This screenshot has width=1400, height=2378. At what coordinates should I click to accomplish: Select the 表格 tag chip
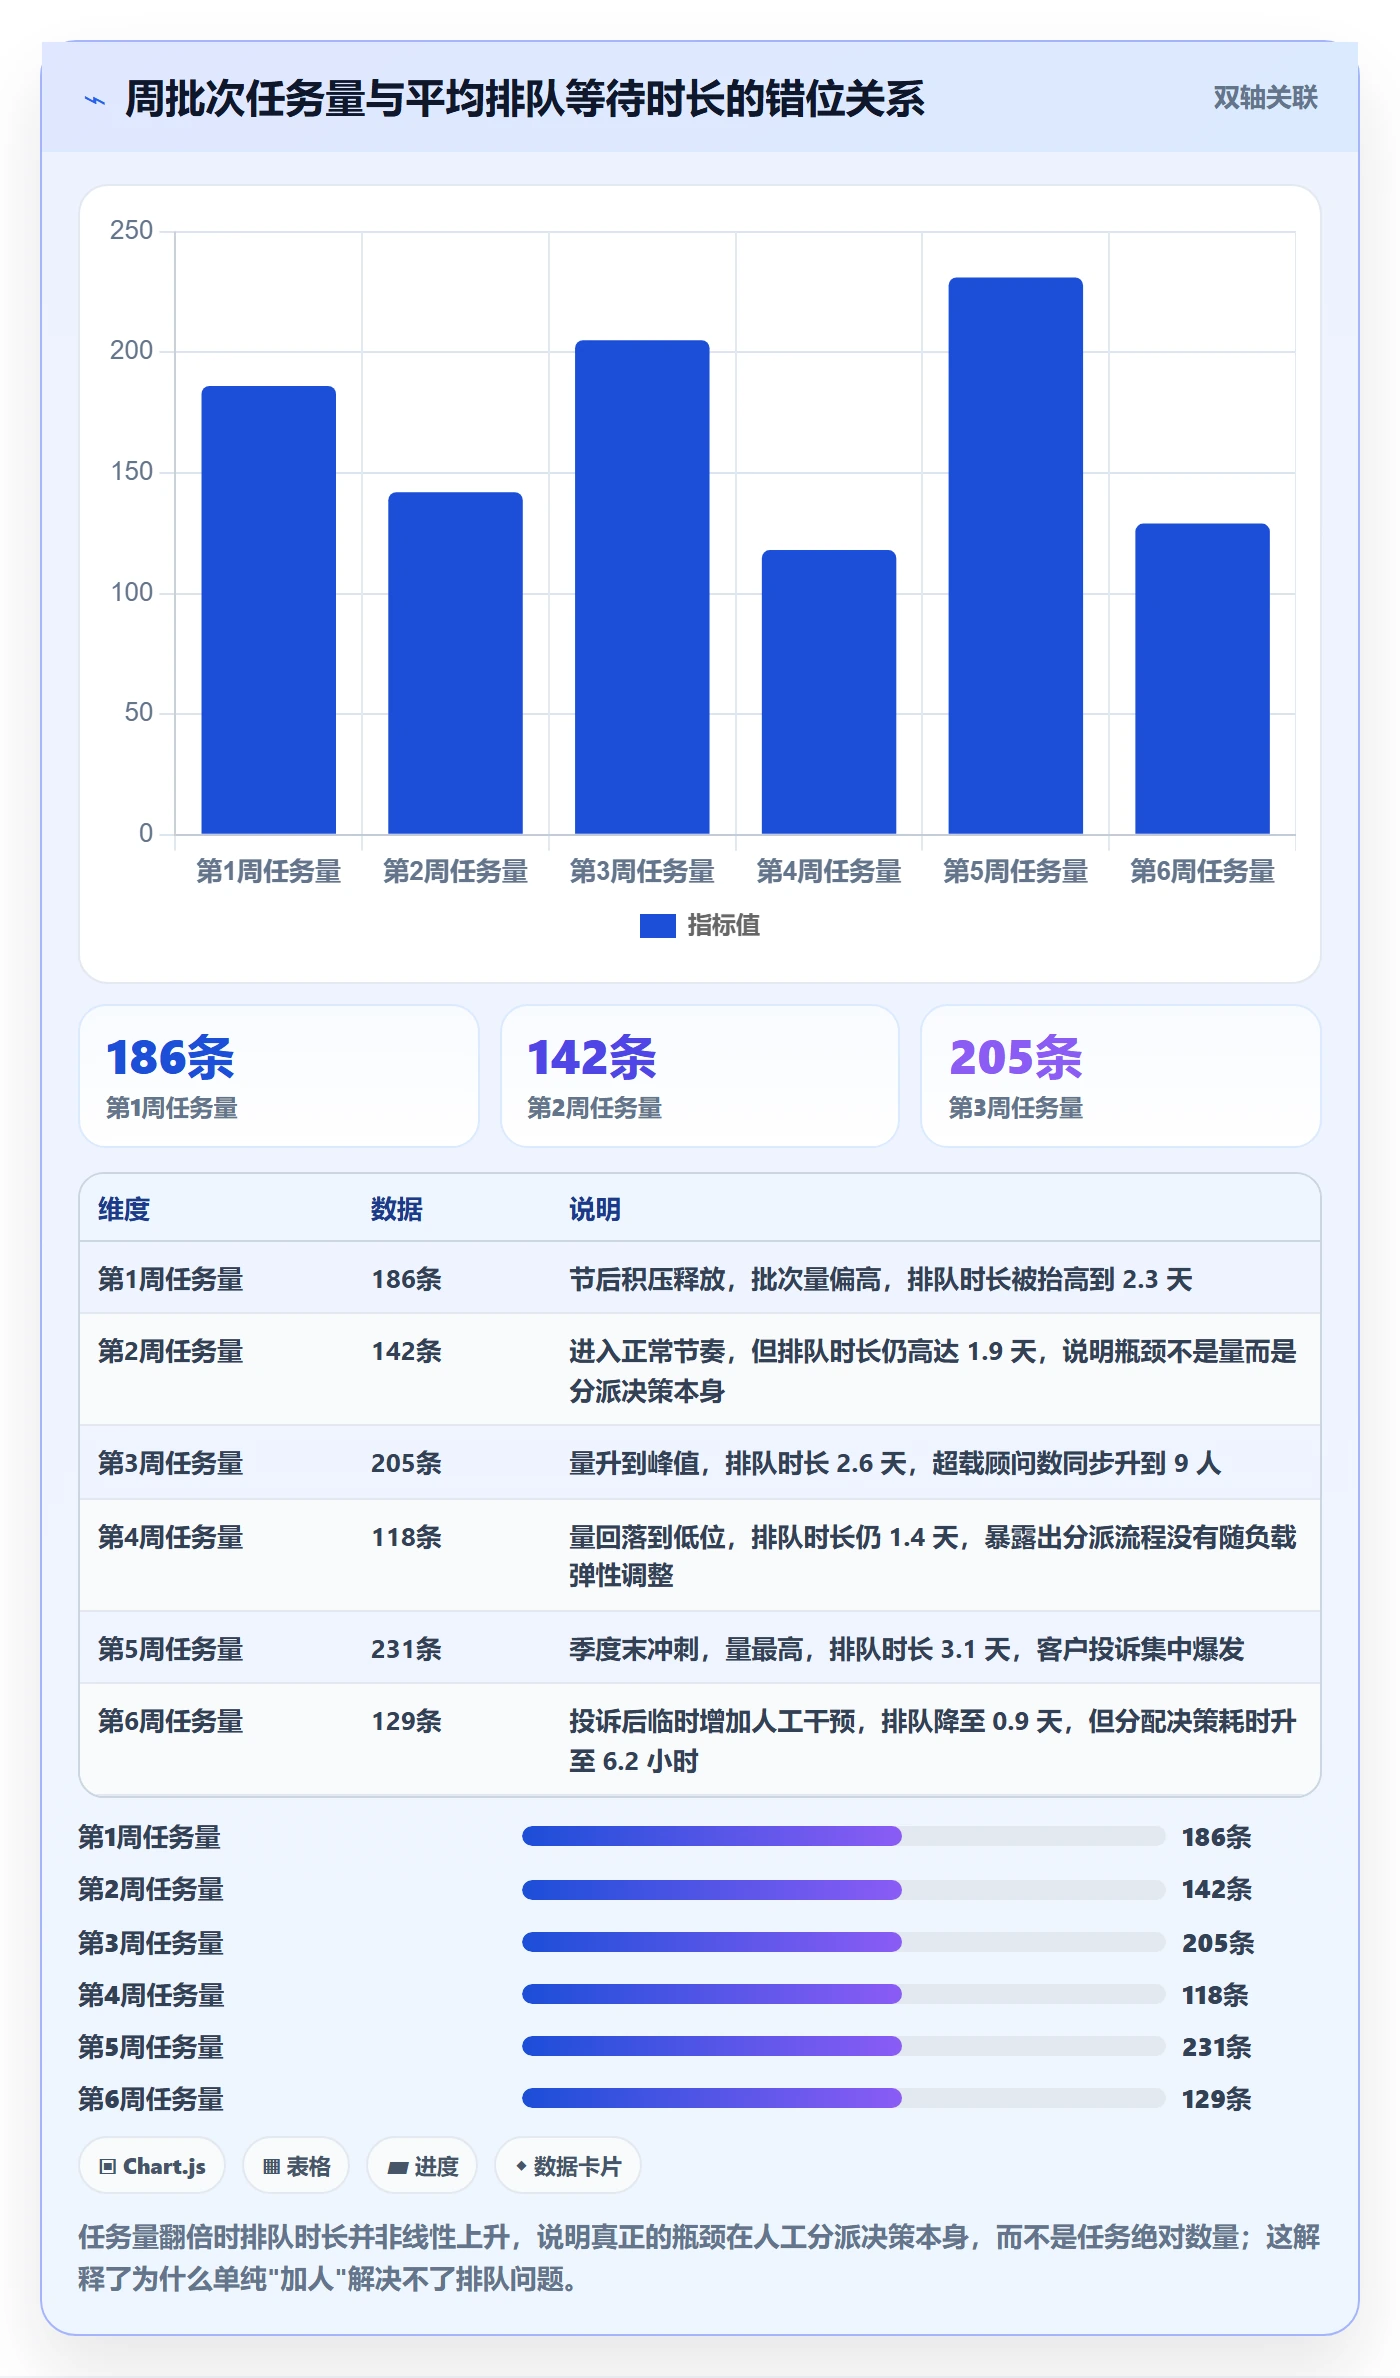(x=296, y=2166)
